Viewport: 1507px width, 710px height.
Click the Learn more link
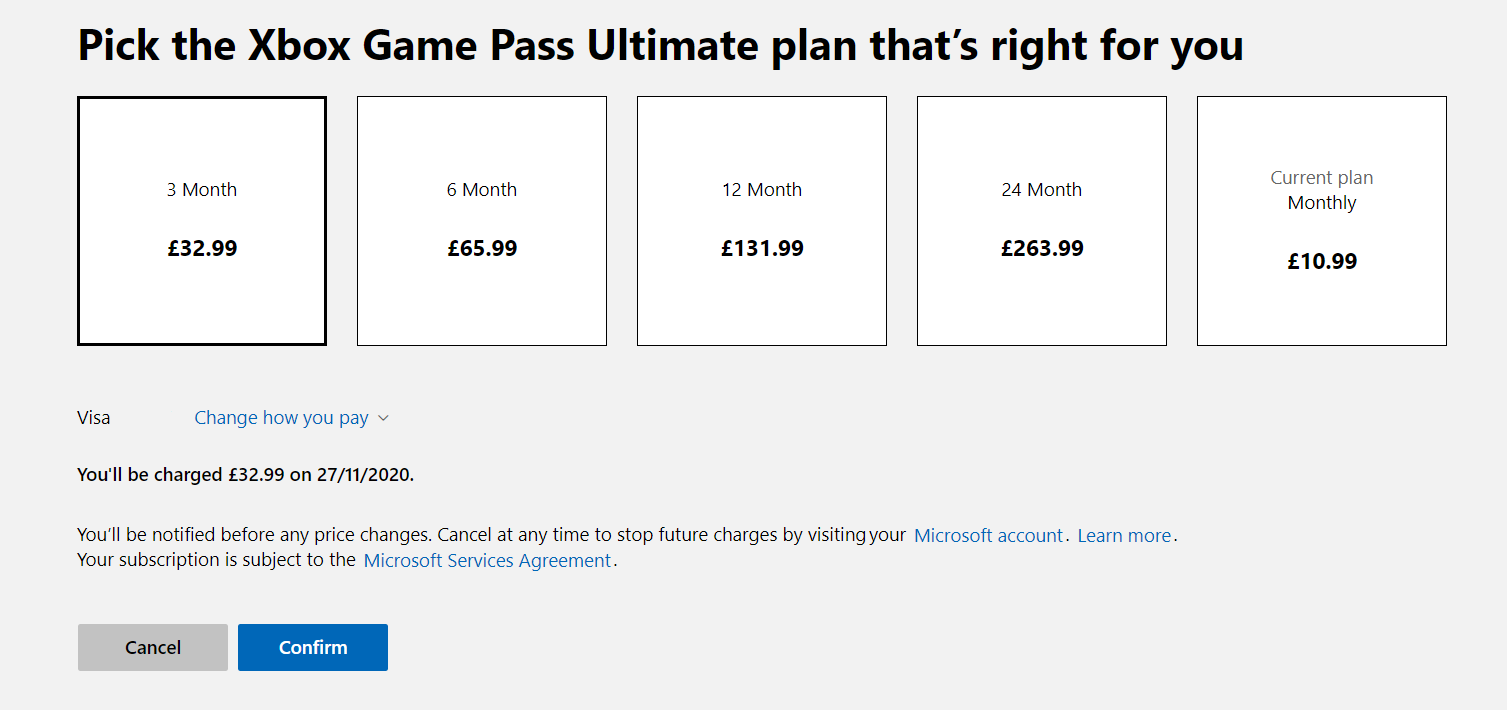click(x=1123, y=535)
